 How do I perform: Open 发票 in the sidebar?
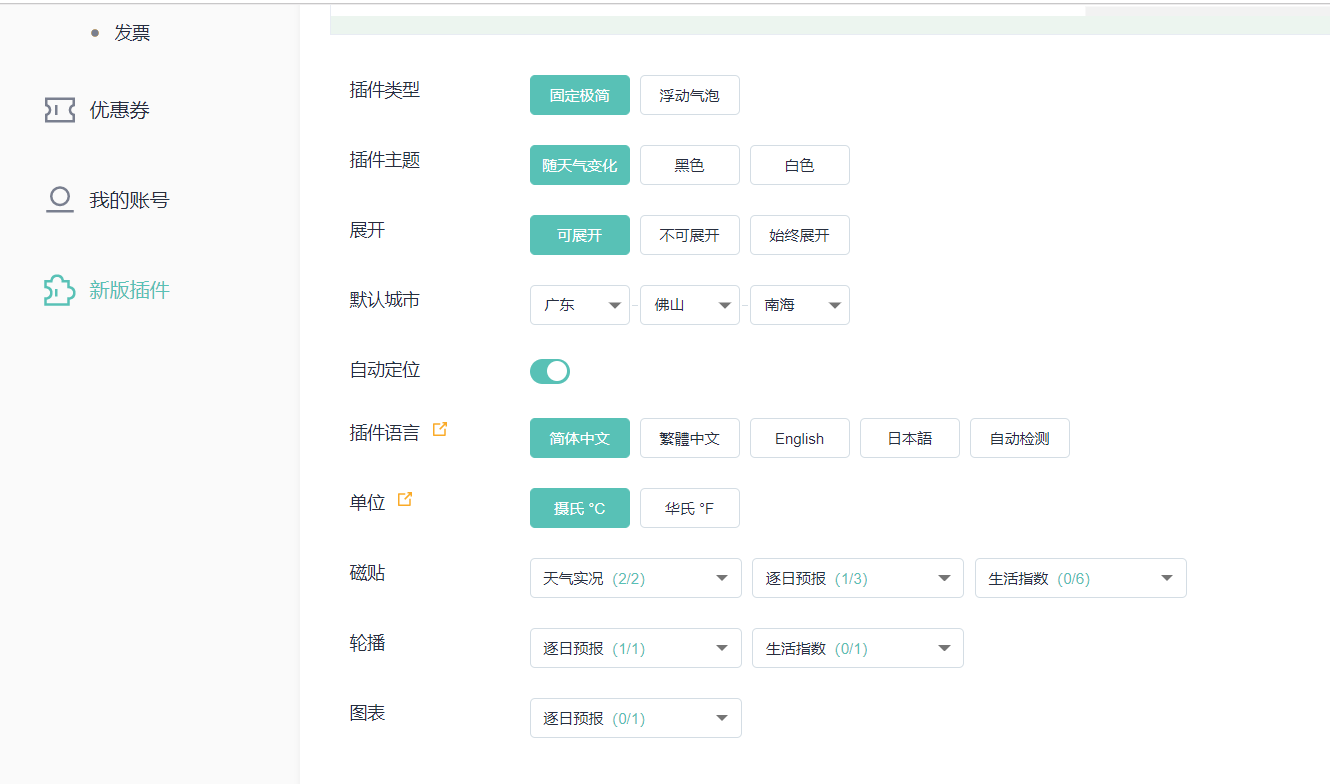[x=132, y=33]
